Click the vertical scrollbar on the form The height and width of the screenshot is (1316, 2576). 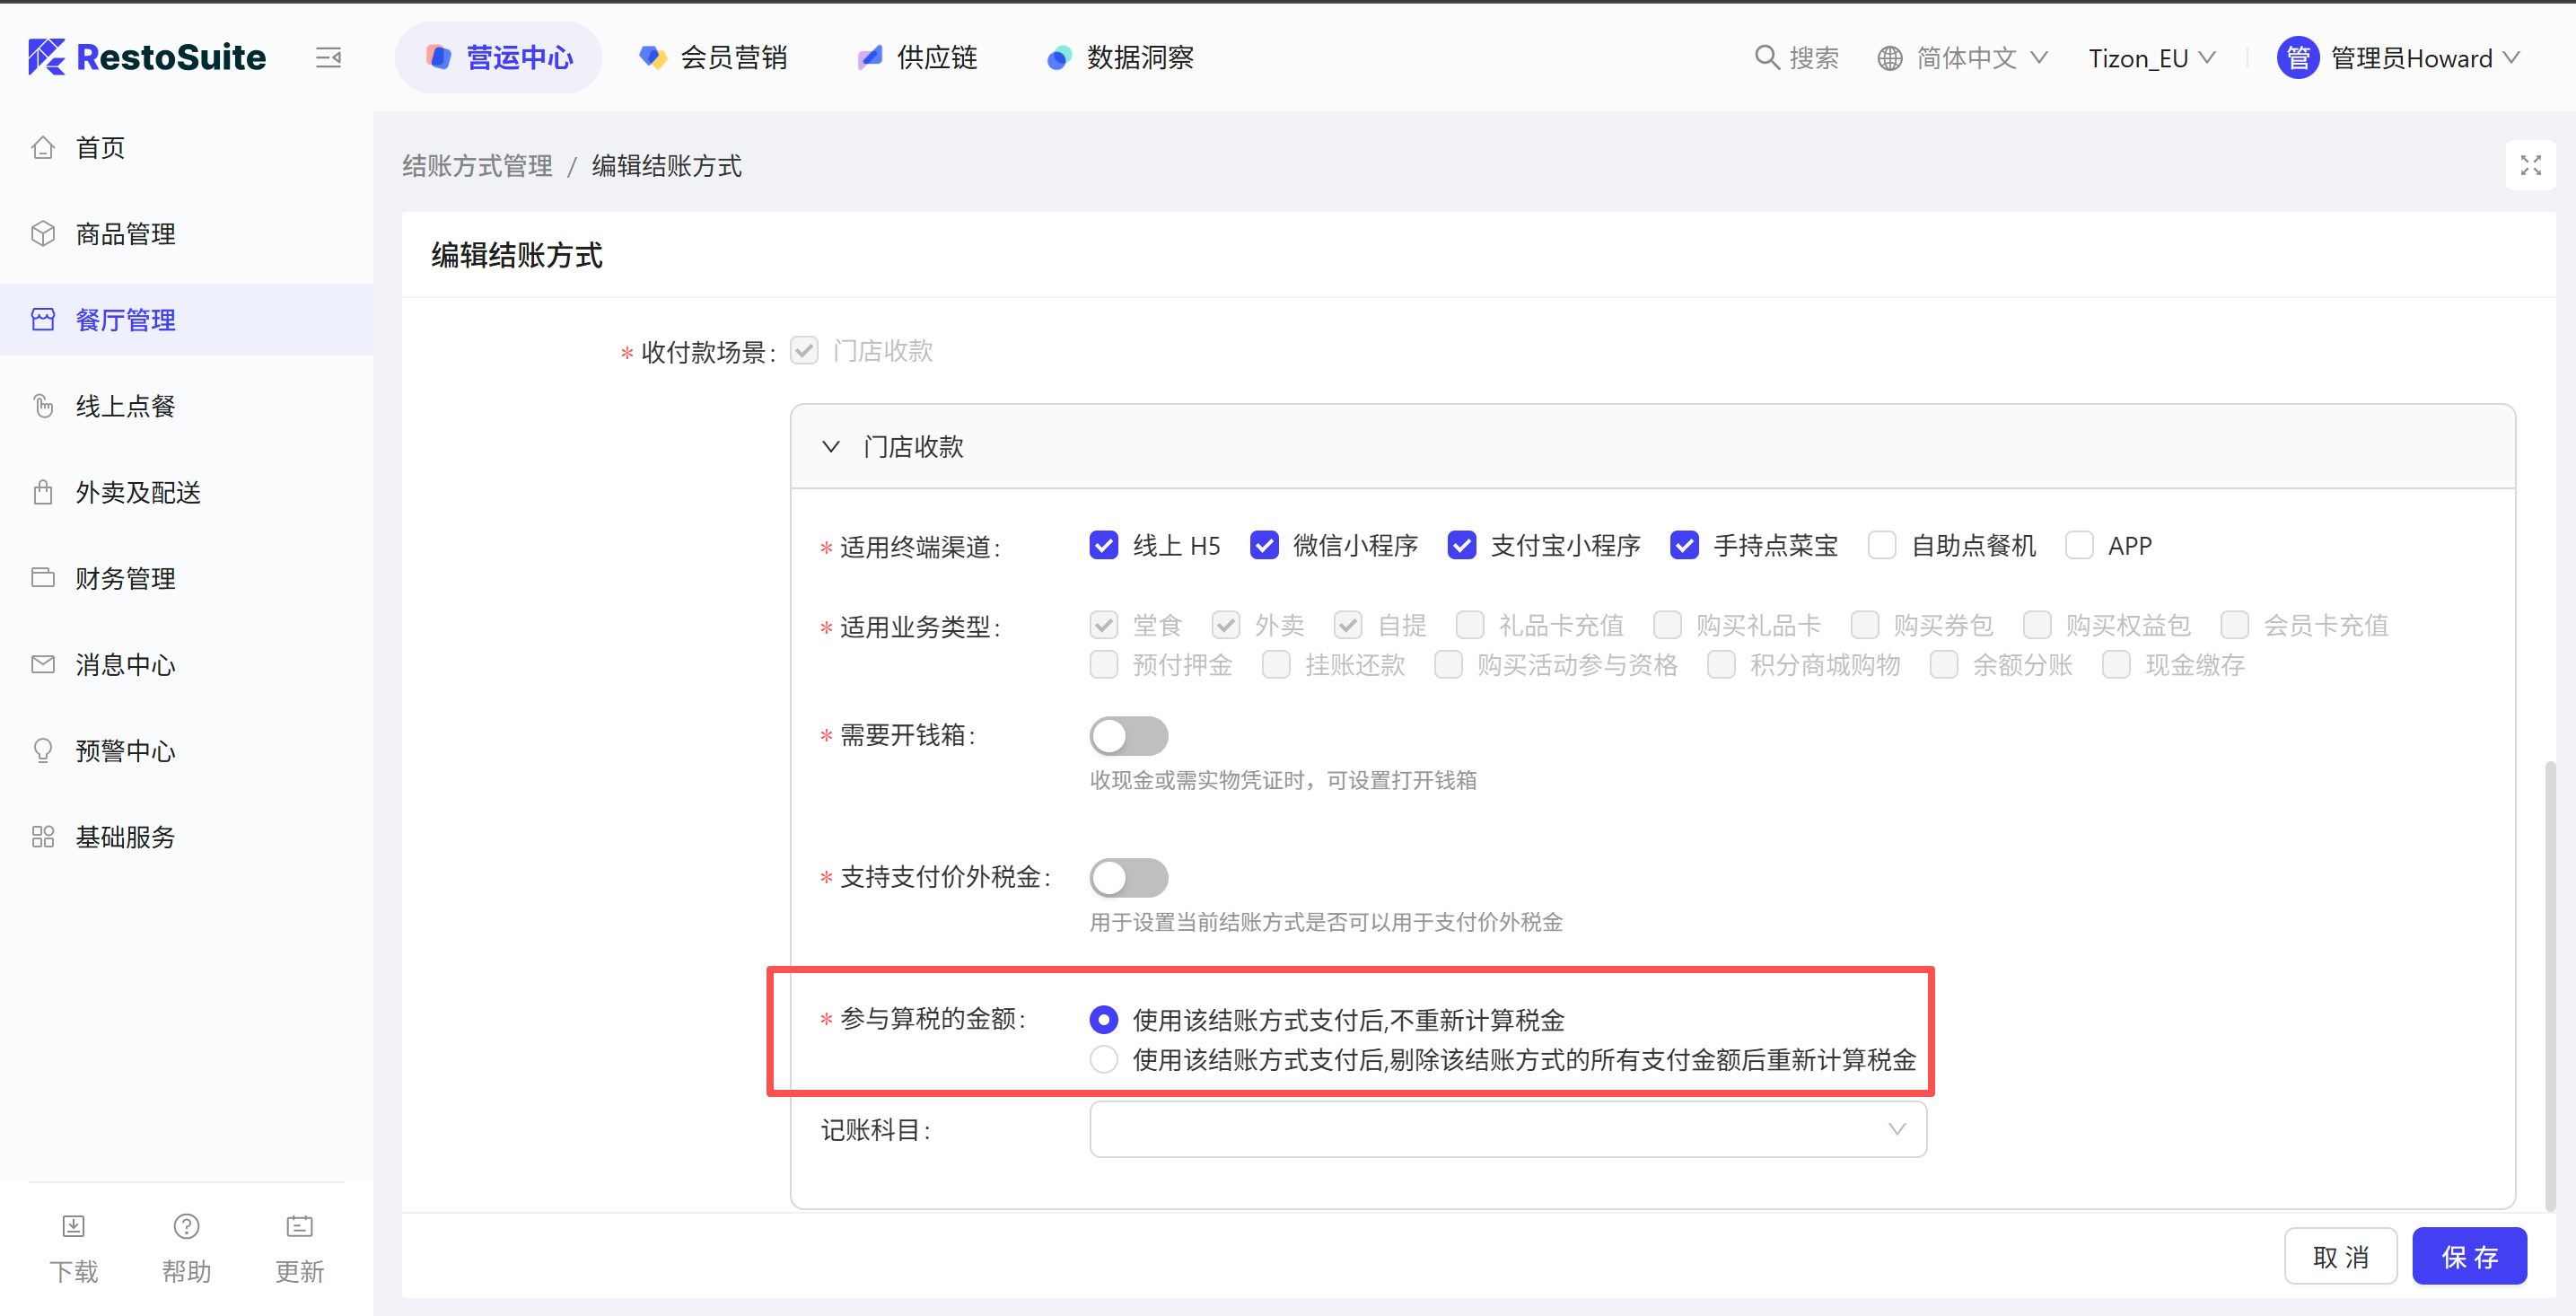coord(2550,985)
